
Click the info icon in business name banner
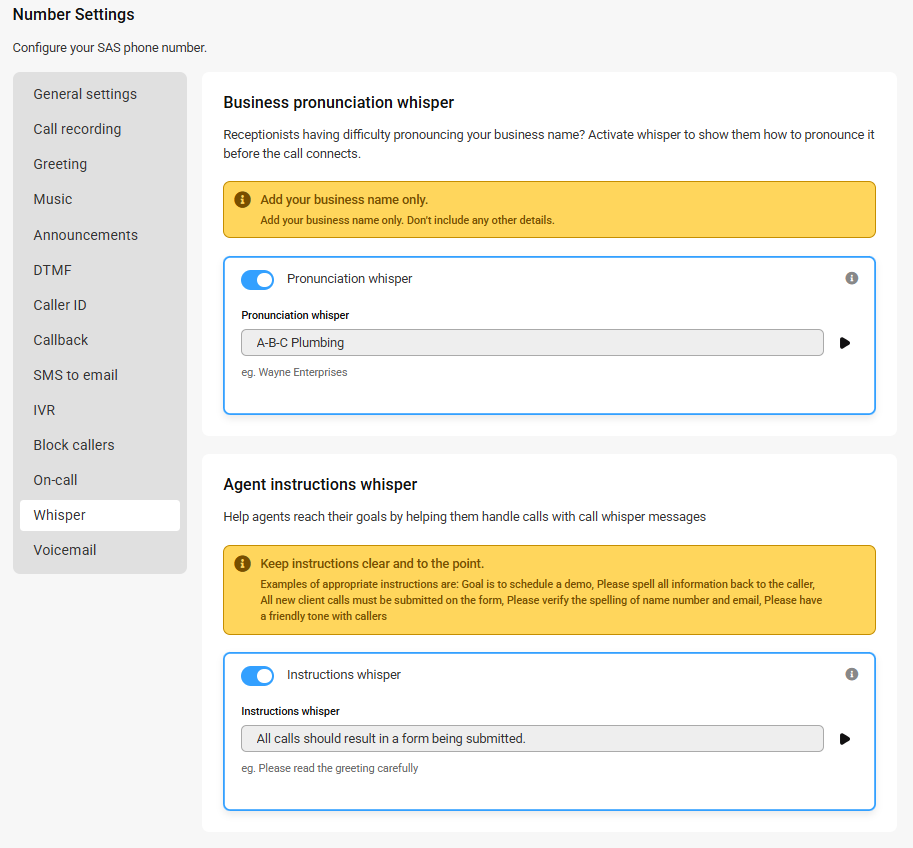[x=242, y=200]
